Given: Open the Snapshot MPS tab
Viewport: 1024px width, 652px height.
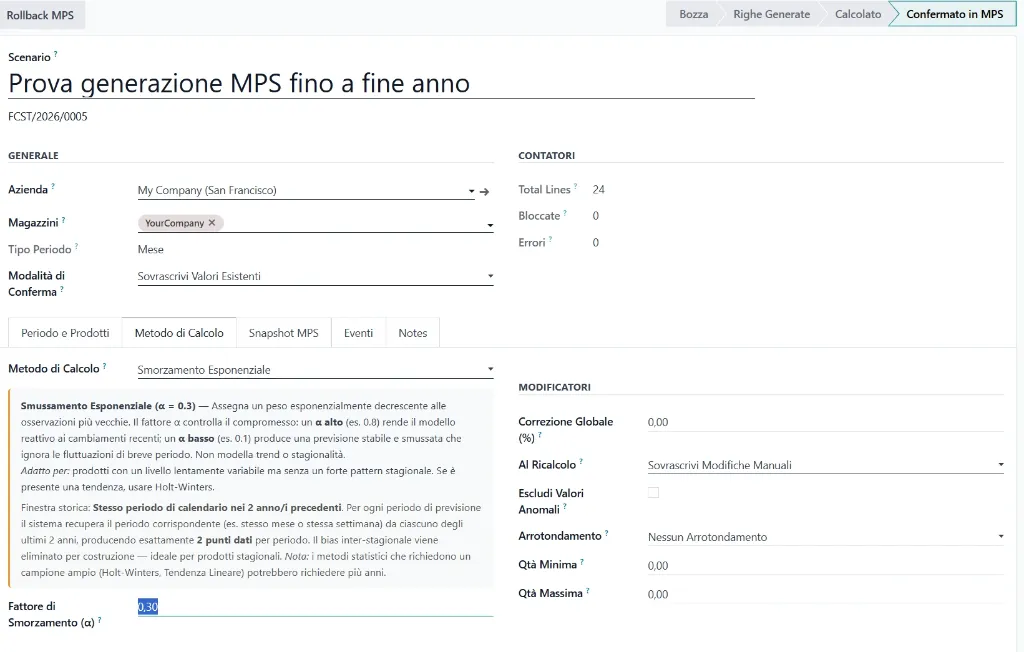Looking at the screenshot, I should pos(284,332).
